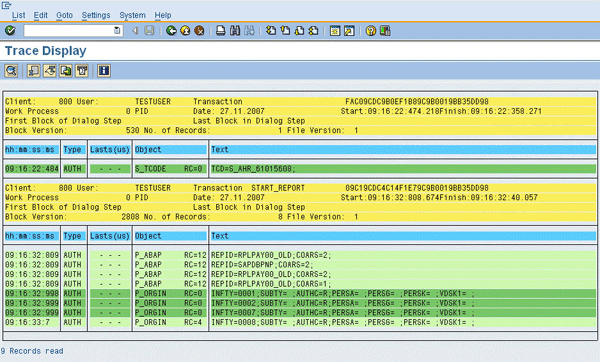
Task: Click the timestamp 09:16:32:998
Action: [32, 294]
